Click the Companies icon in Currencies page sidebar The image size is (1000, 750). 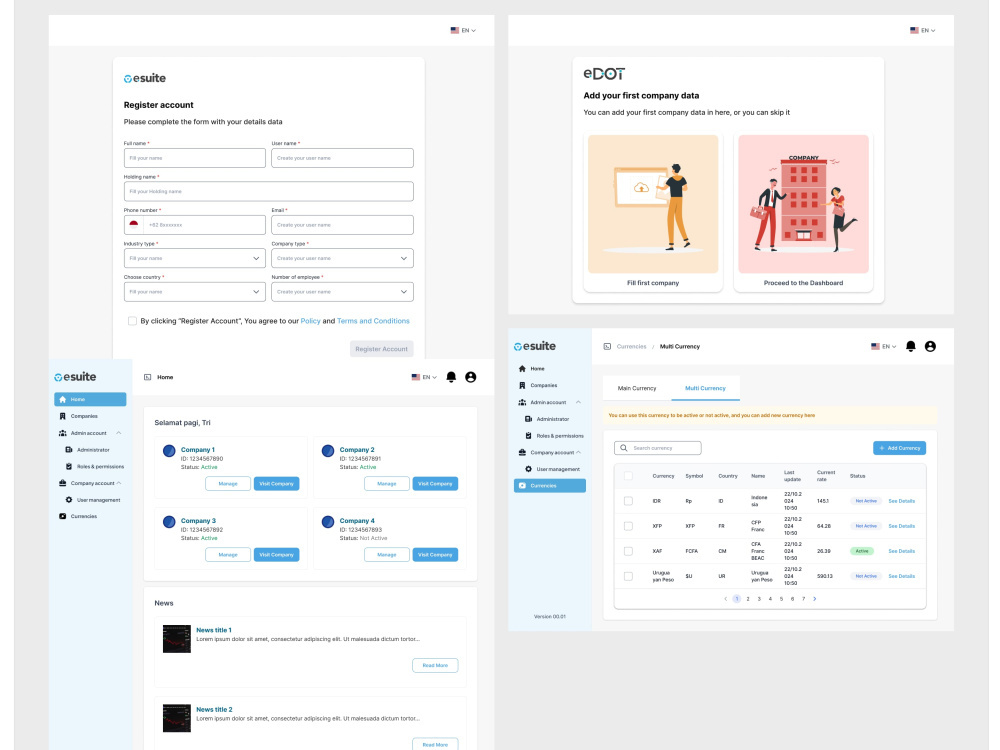[522, 385]
